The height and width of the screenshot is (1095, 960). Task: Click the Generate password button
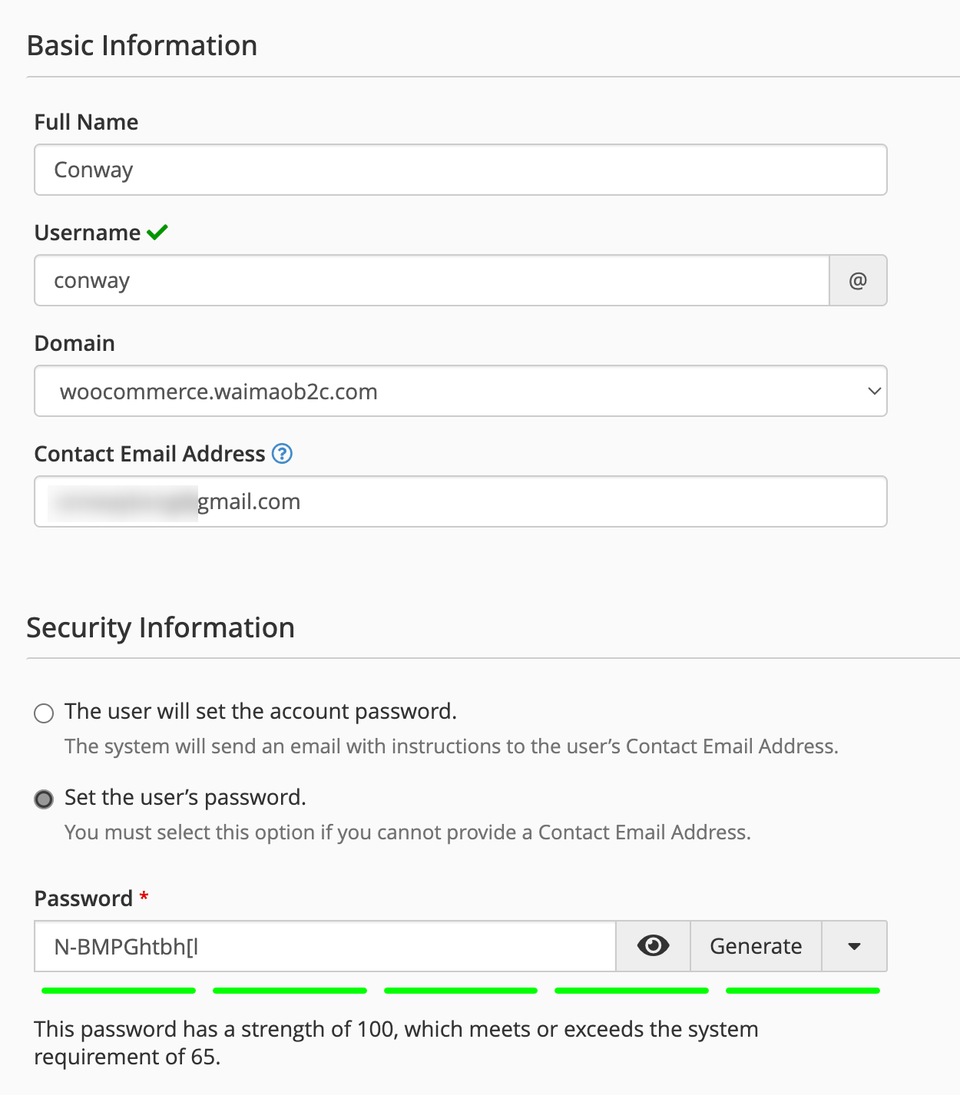pyautogui.click(x=755, y=946)
